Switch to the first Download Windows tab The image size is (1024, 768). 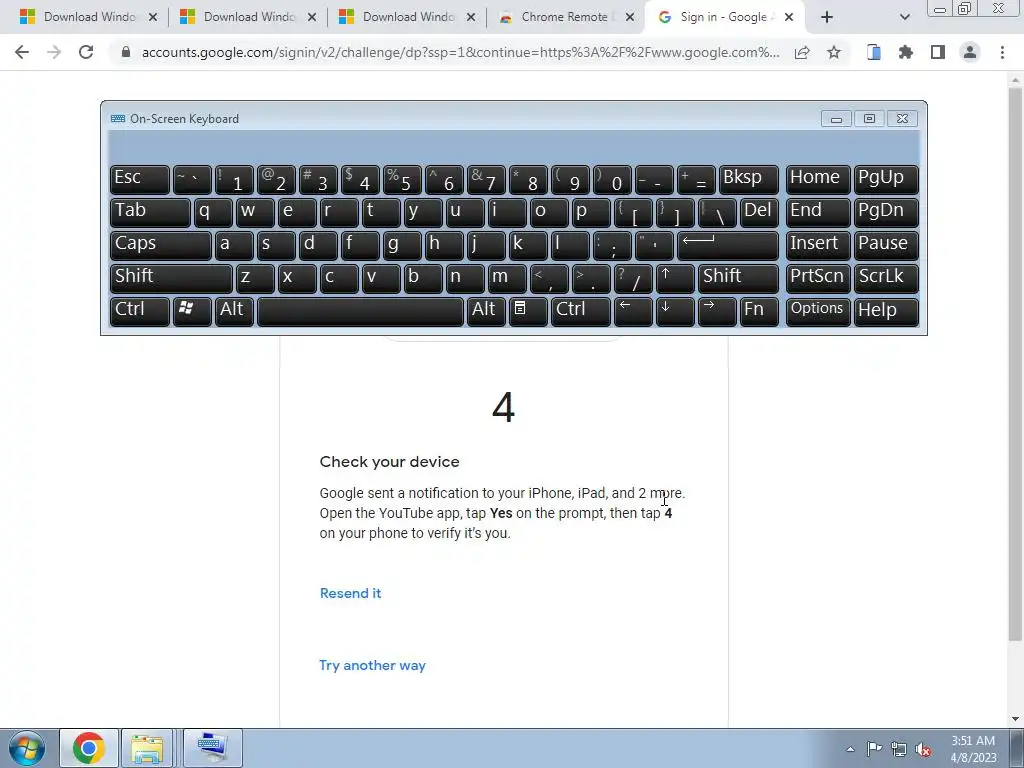point(89,17)
